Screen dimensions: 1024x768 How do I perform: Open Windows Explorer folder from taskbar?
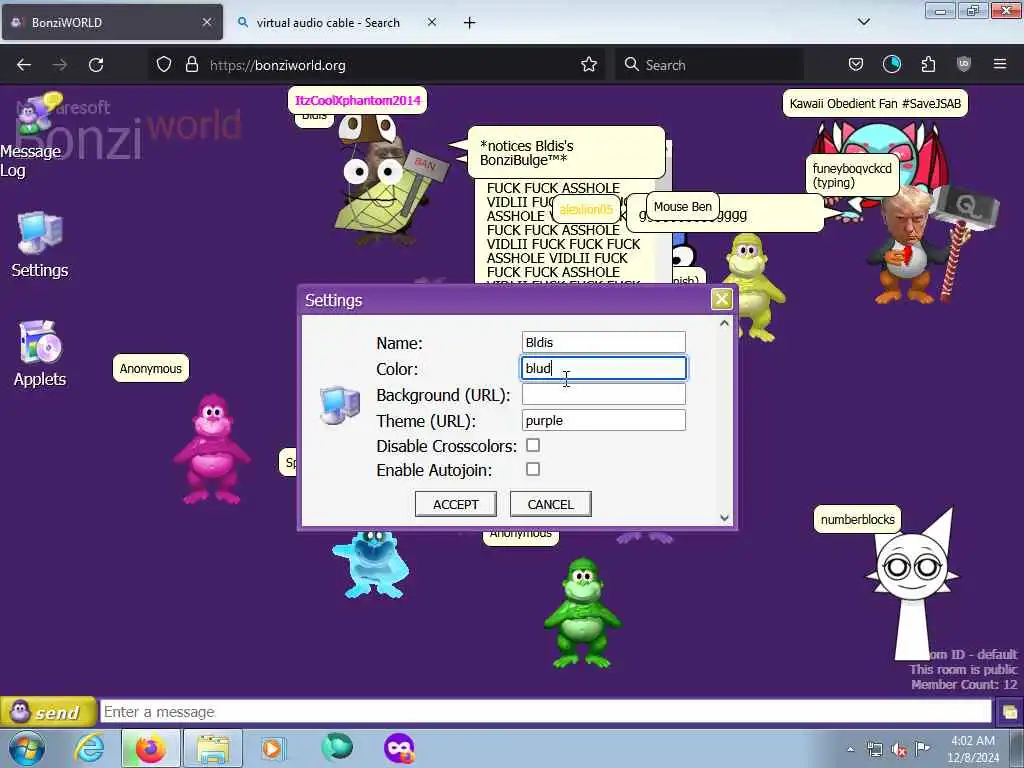213,748
